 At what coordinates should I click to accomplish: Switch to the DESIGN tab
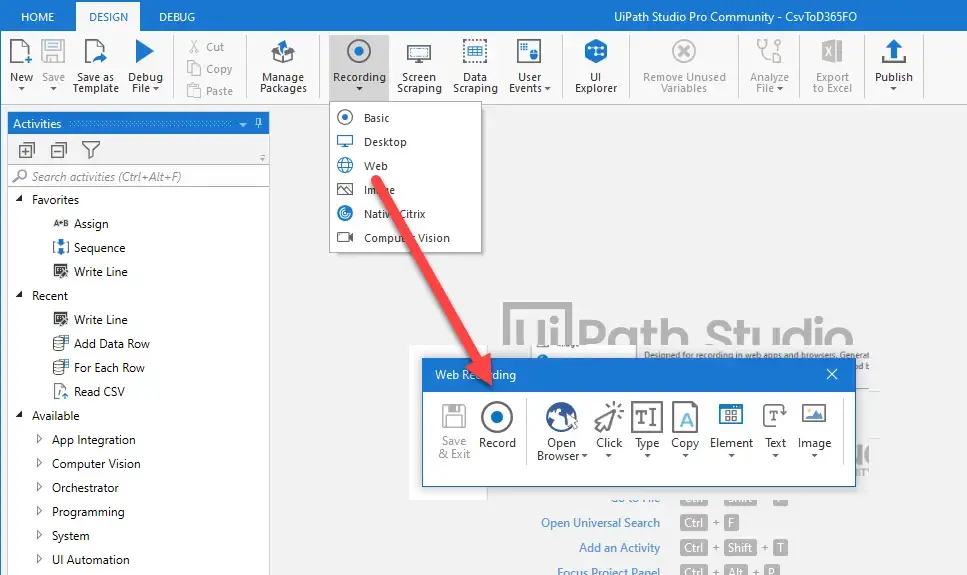[109, 17]
